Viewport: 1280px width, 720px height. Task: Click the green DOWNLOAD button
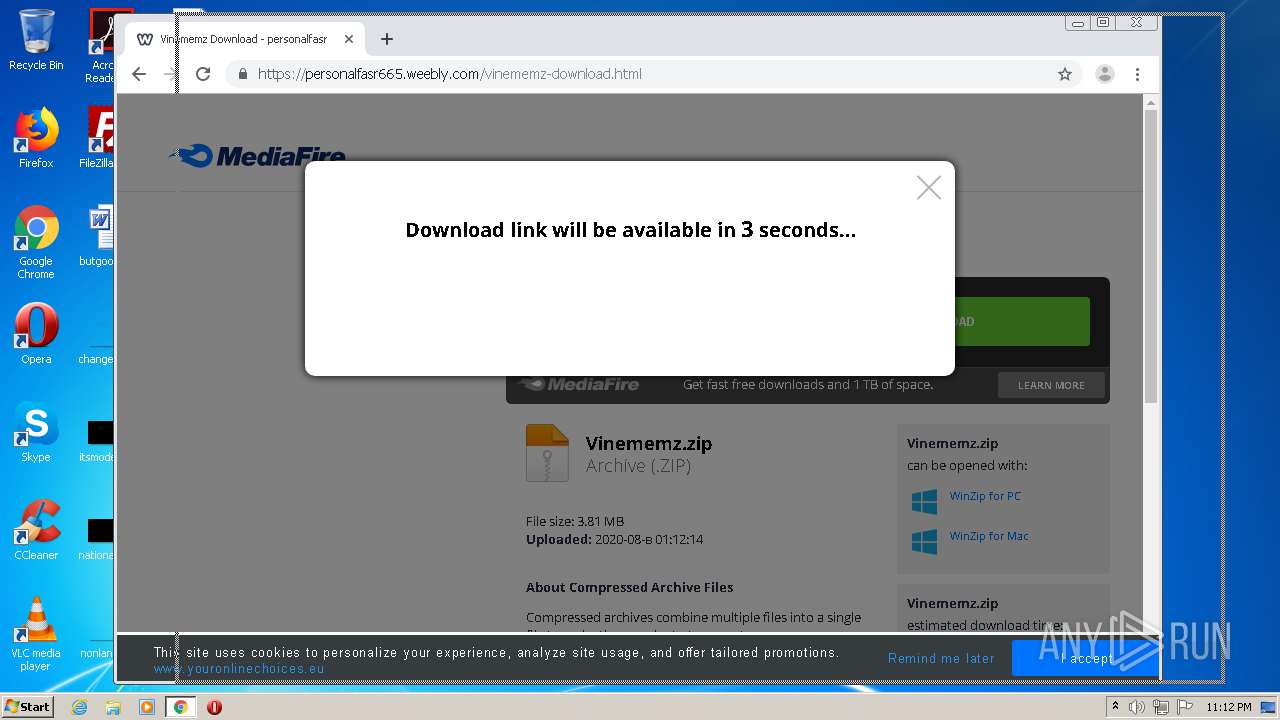1022,321
